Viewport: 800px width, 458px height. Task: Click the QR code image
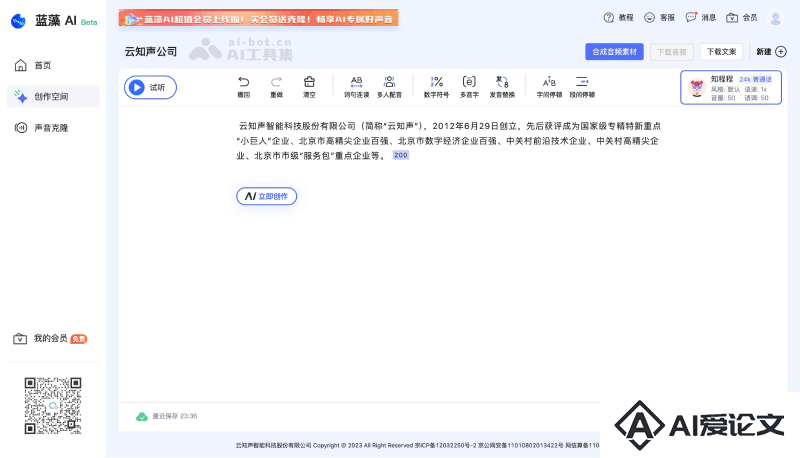[x=53, y=405]
